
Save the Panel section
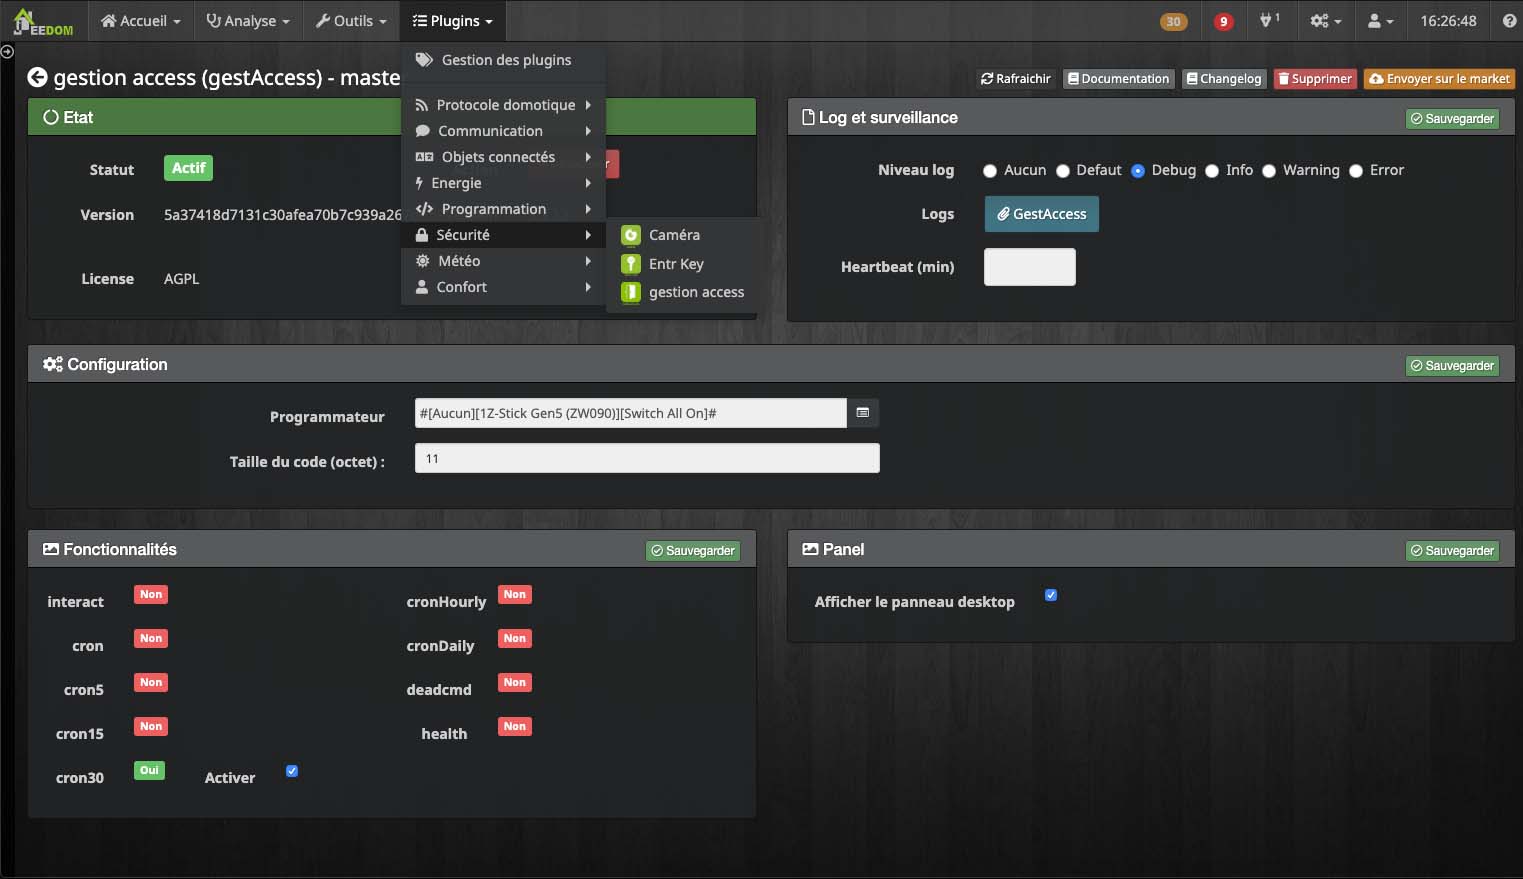point(1453,551)
